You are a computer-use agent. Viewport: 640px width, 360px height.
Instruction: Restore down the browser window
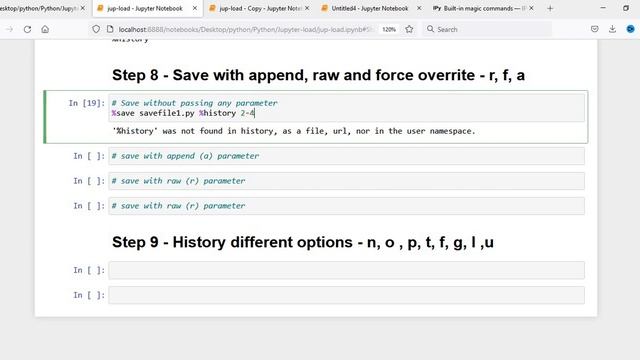[x=626, y=8]
